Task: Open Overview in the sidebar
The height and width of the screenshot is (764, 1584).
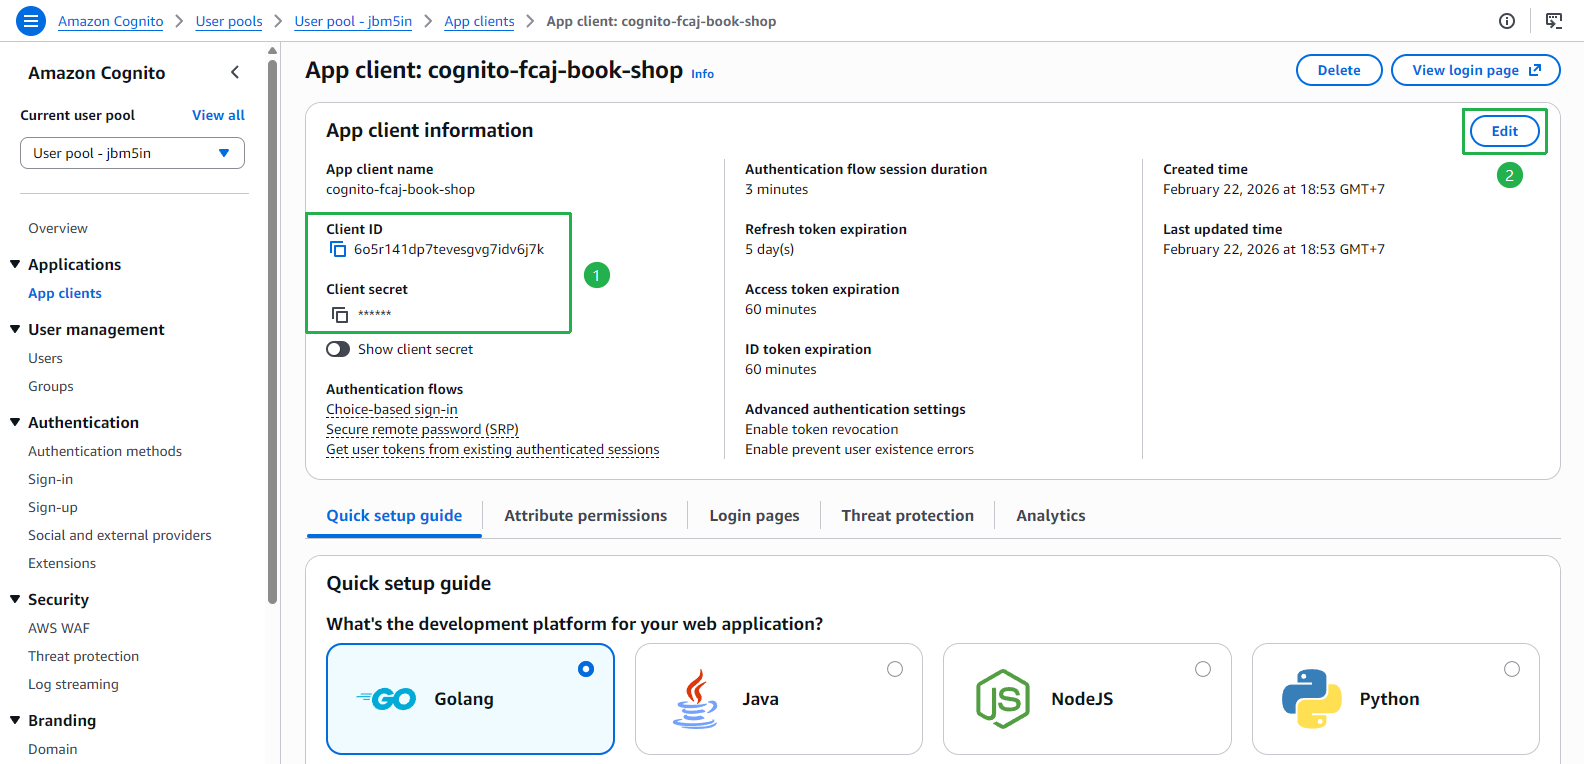Action: tap(58, 228)
